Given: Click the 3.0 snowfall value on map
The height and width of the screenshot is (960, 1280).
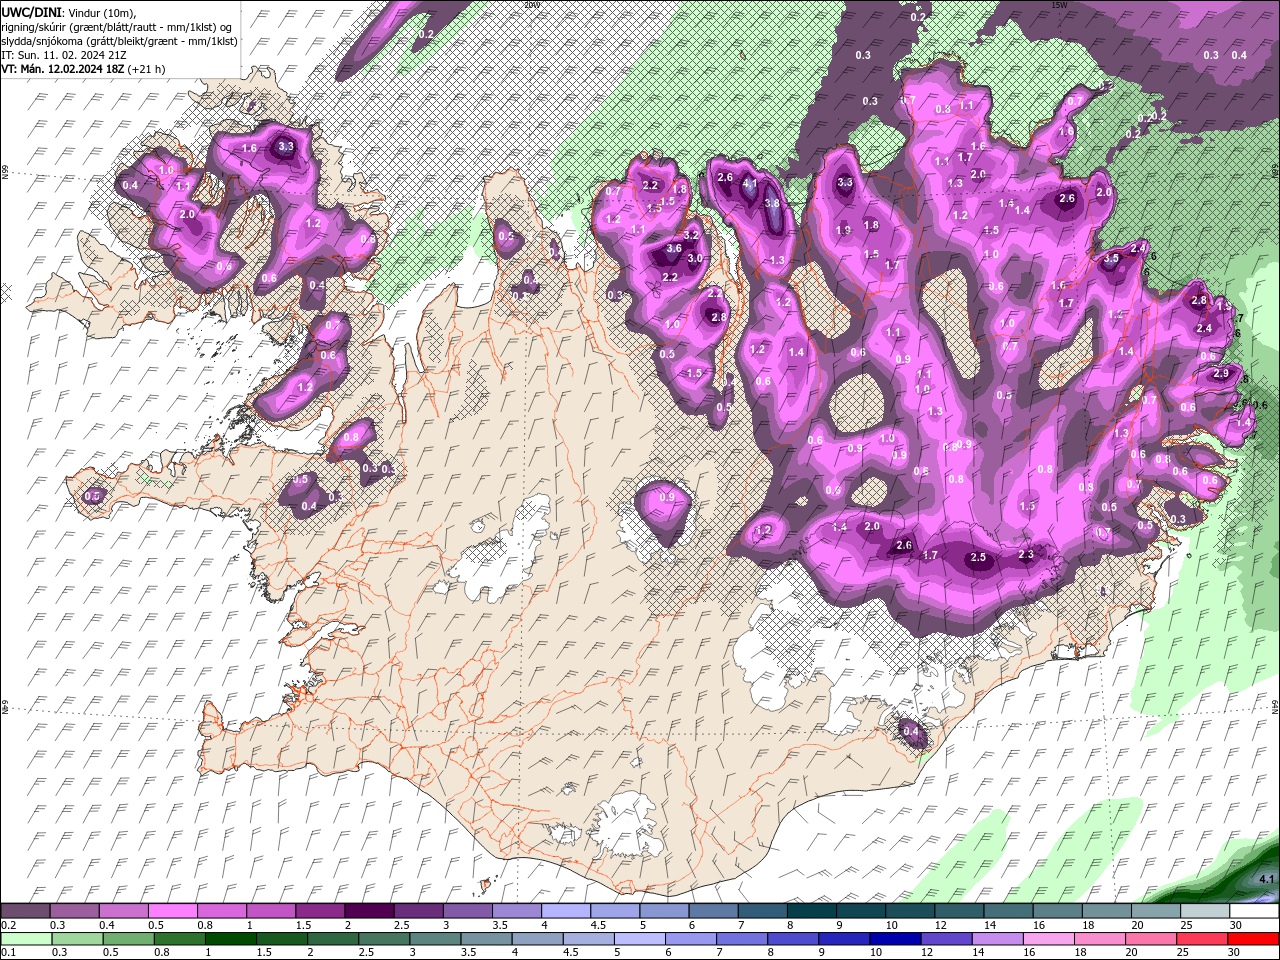Looking at the screenshot, I should (694, 259).
